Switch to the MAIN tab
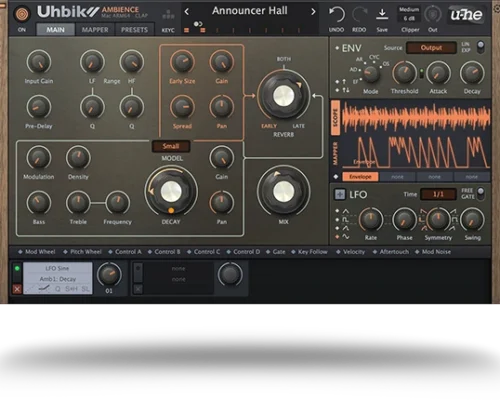 tap(55, 30)
